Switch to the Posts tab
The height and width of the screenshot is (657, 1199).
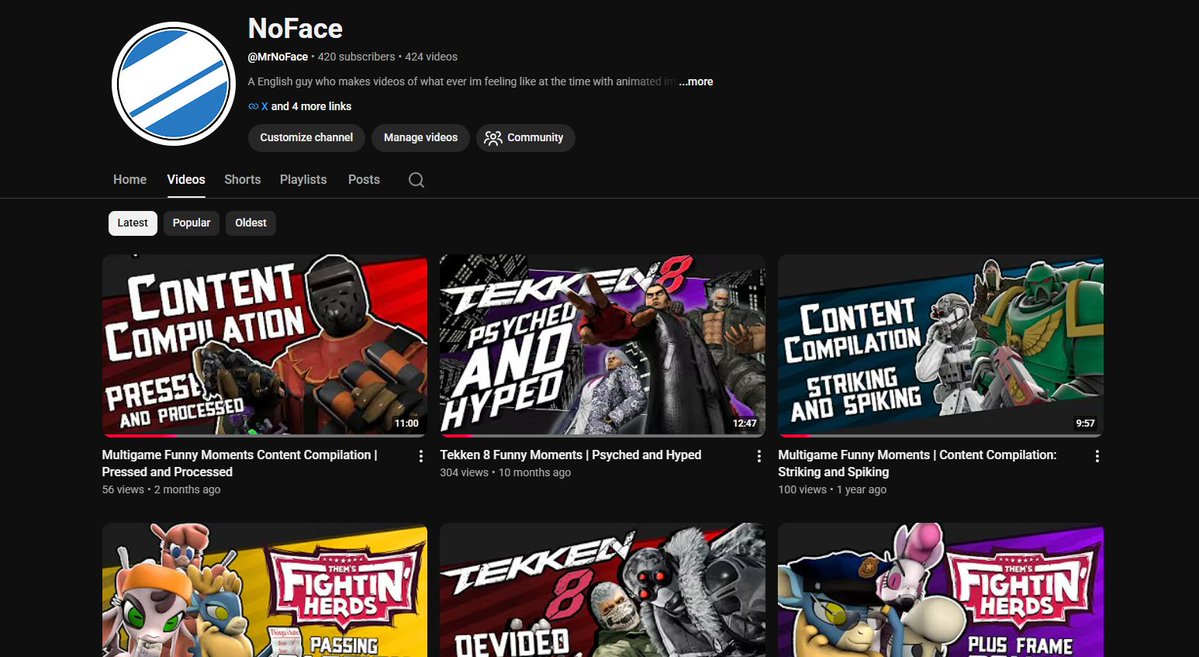click(364, 180)
